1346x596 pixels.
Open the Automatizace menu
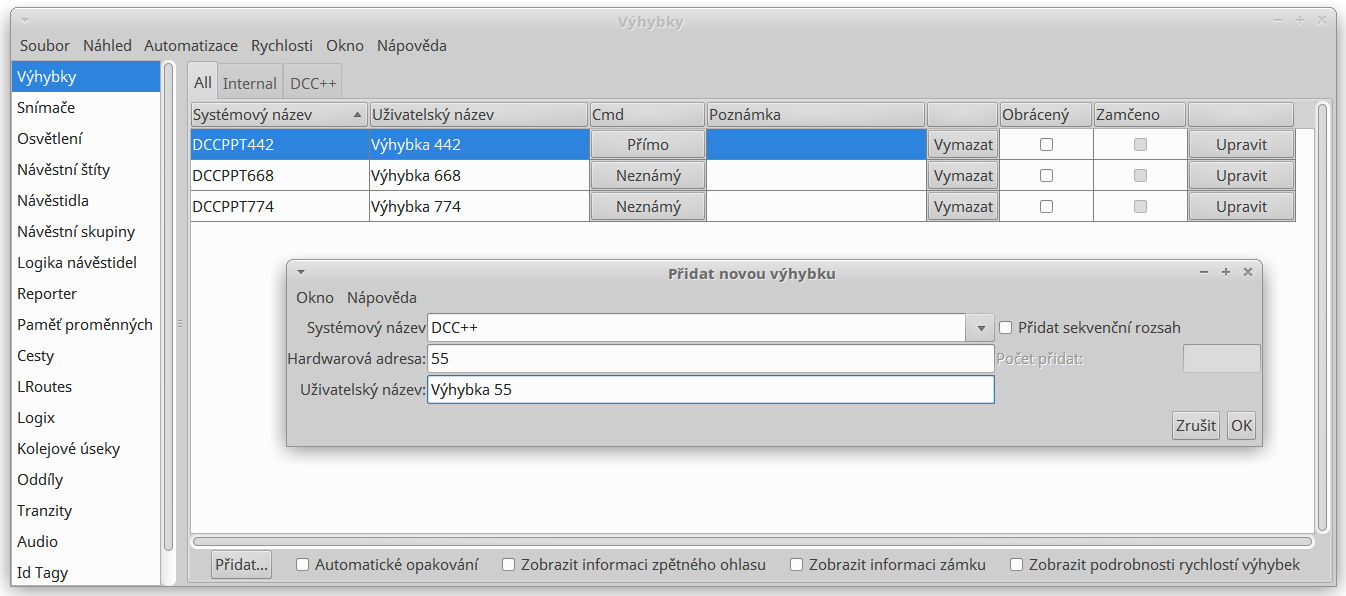pos(191,46)
